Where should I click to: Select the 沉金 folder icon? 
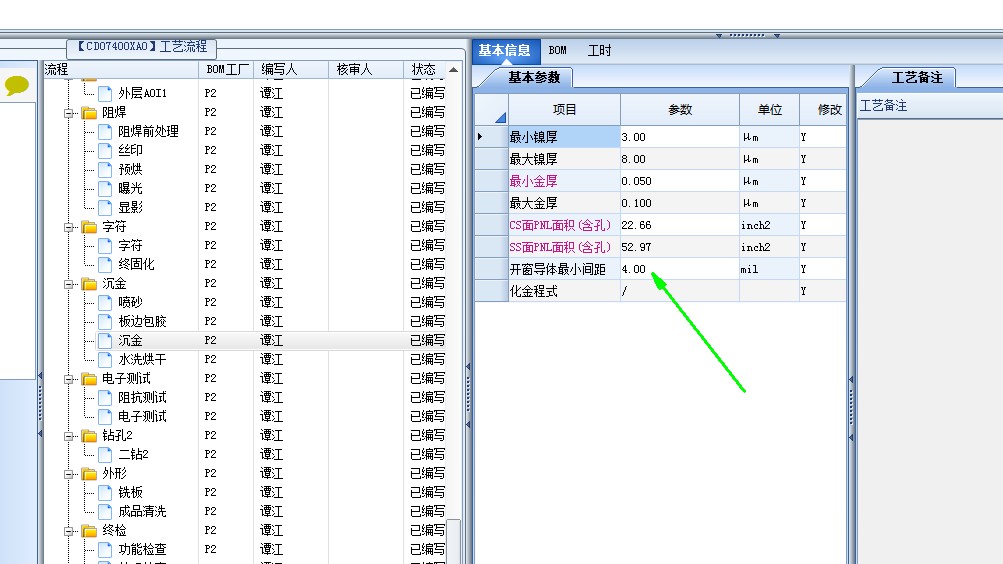pyautogui.click(x=90, y=284)
